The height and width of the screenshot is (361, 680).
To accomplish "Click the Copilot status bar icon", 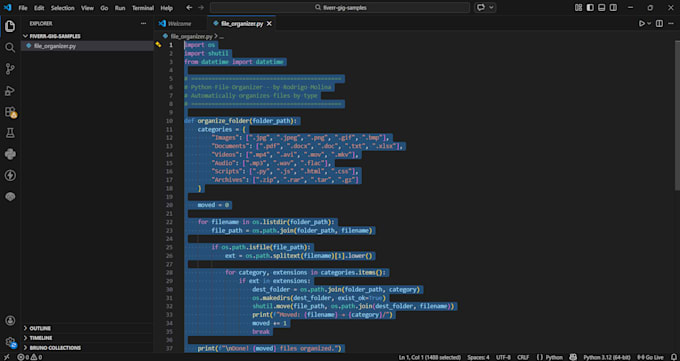I will (573, 357).
